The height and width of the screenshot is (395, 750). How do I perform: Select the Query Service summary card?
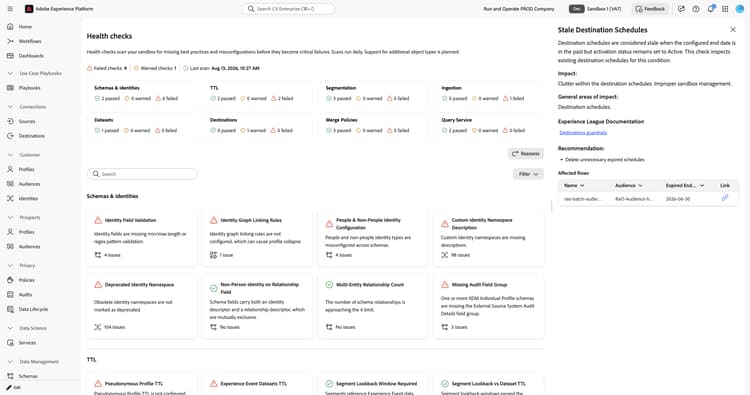(x=489, y=125)
